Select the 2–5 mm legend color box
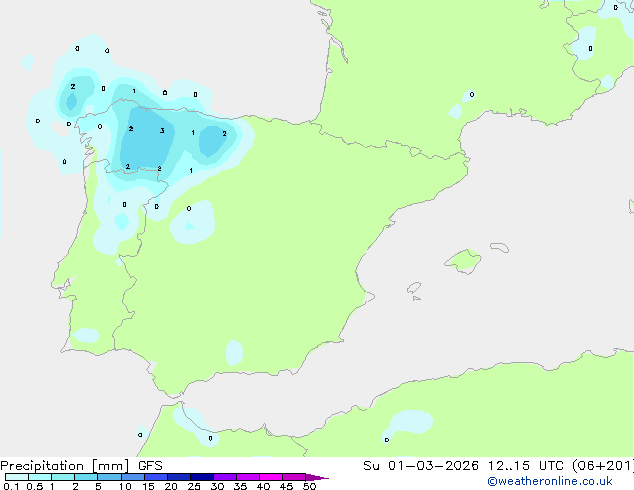634x490 pixels. click(86, 477)
